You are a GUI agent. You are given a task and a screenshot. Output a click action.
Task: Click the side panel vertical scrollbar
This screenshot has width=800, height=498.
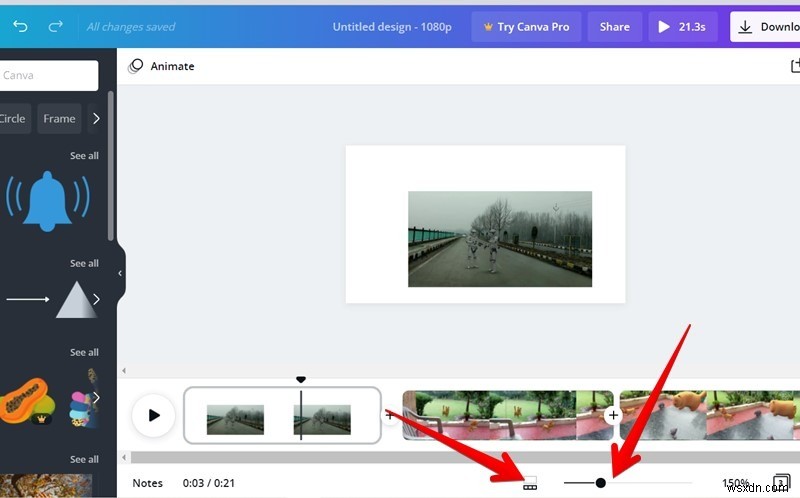coord(111,166)
